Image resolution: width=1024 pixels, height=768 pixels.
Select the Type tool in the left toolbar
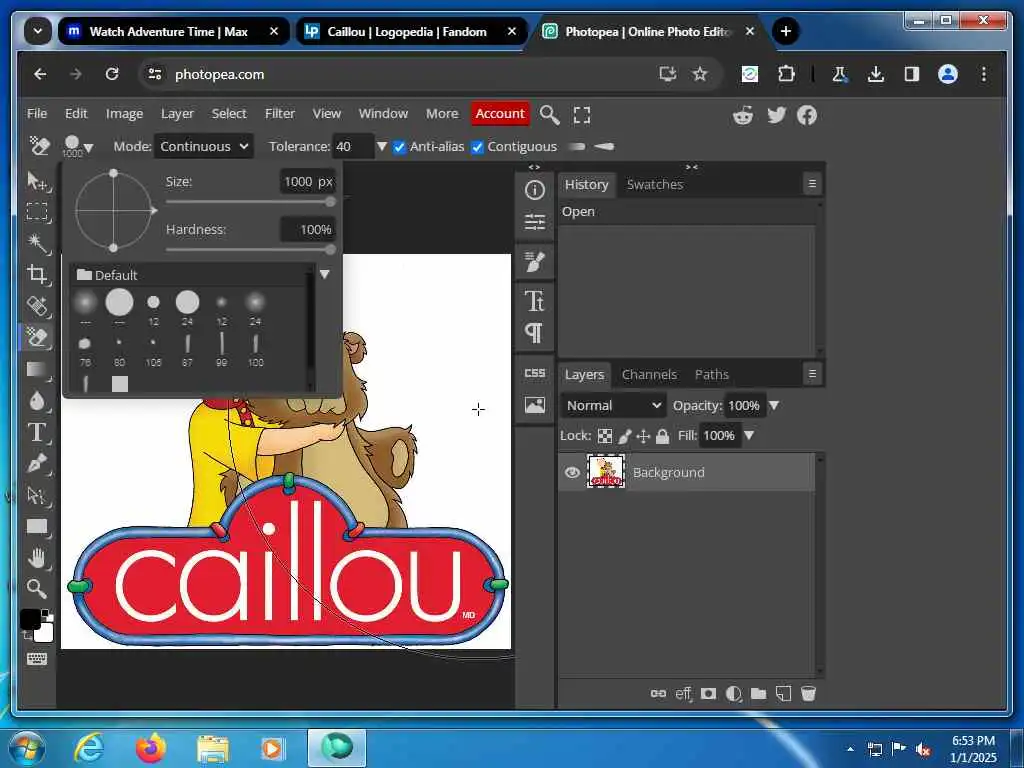pos(37,432)
